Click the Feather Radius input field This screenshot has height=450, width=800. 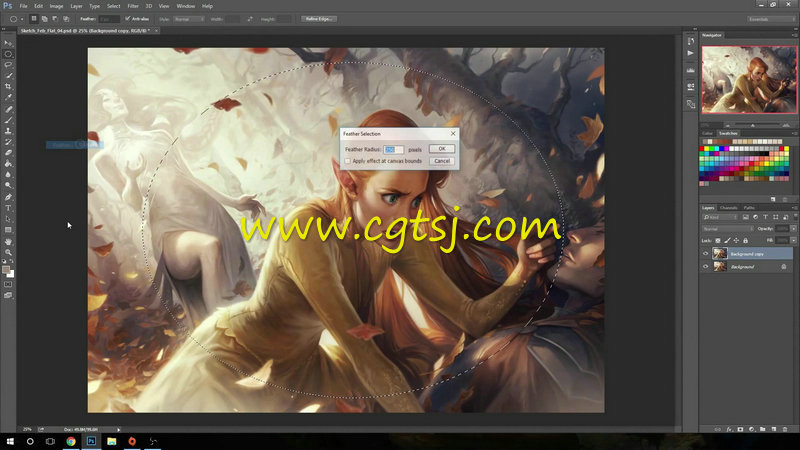click(x=393, y=149)
